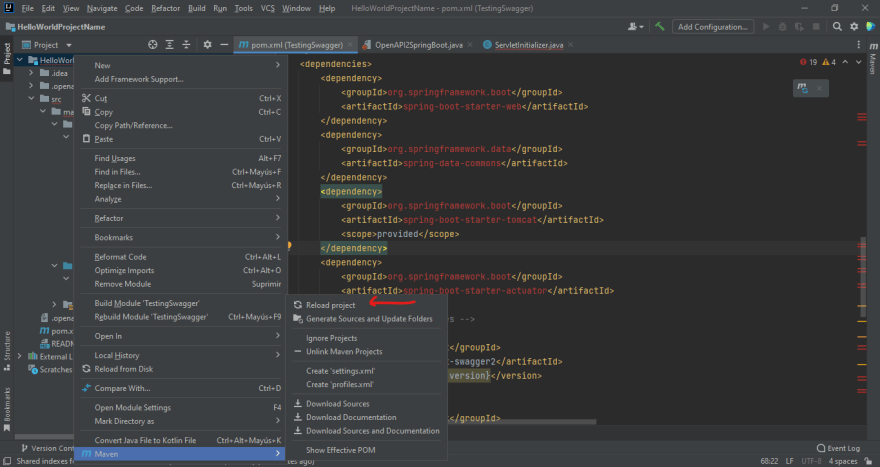Image resolution: width=880 pixels, height=467 pixels.
Task: Click the Version Control tool button
Action: 47,448
